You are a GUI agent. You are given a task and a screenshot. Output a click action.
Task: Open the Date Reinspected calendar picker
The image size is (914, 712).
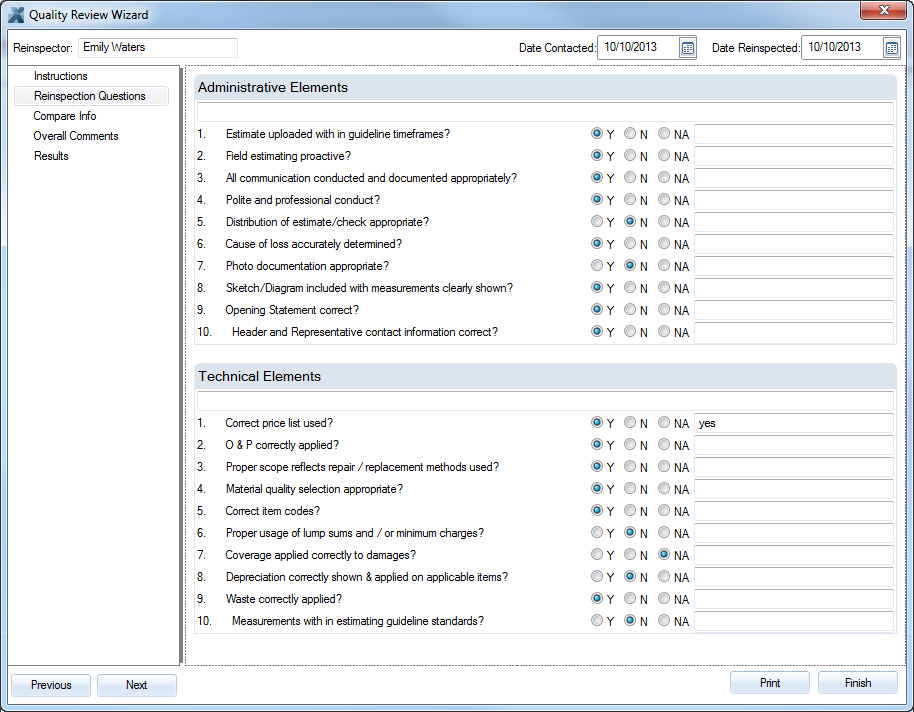click(x=891, y=48)
